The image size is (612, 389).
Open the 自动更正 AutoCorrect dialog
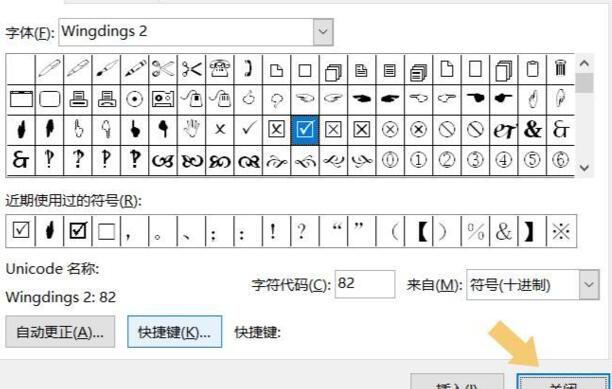[60, 332]
